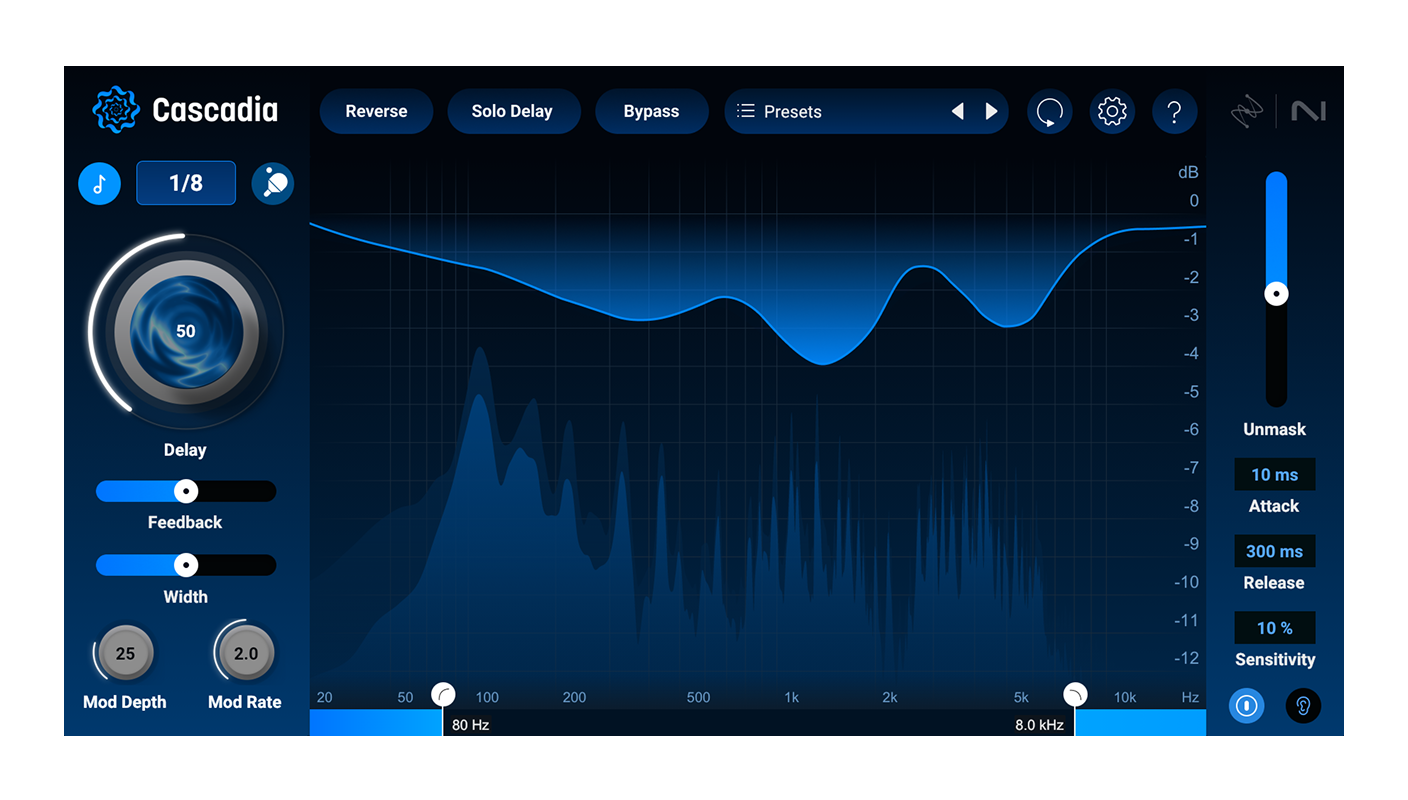Open settings with the gear icon
Screen dimensions: 1408x800
(x=1112, y=112)
